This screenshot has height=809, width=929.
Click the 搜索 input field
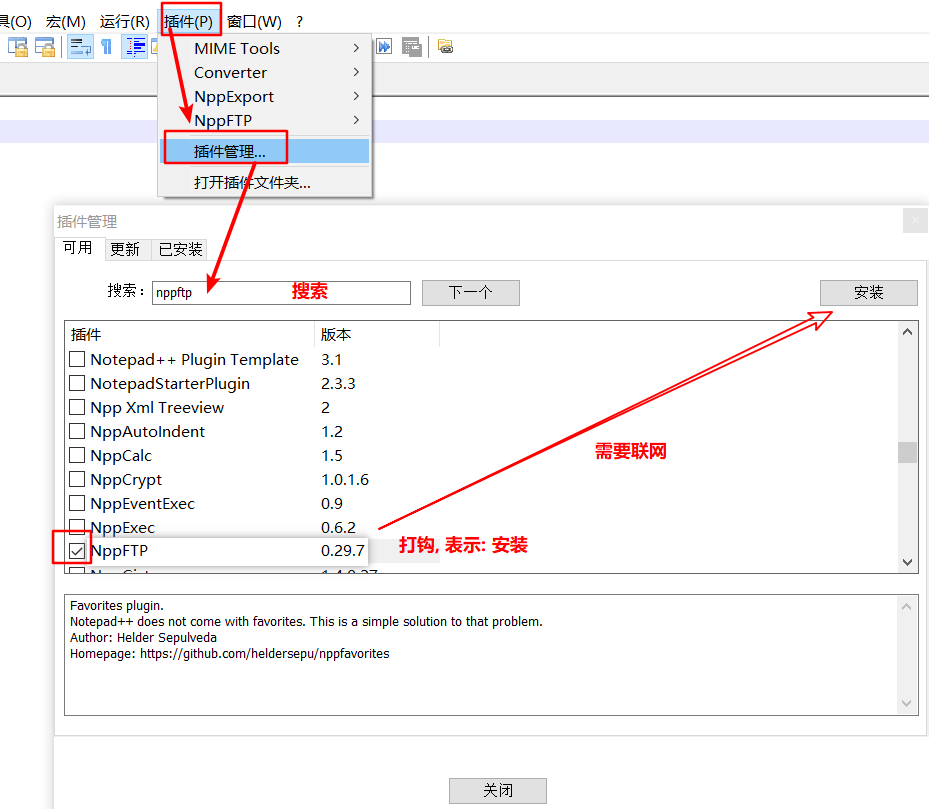pos(281,293)
